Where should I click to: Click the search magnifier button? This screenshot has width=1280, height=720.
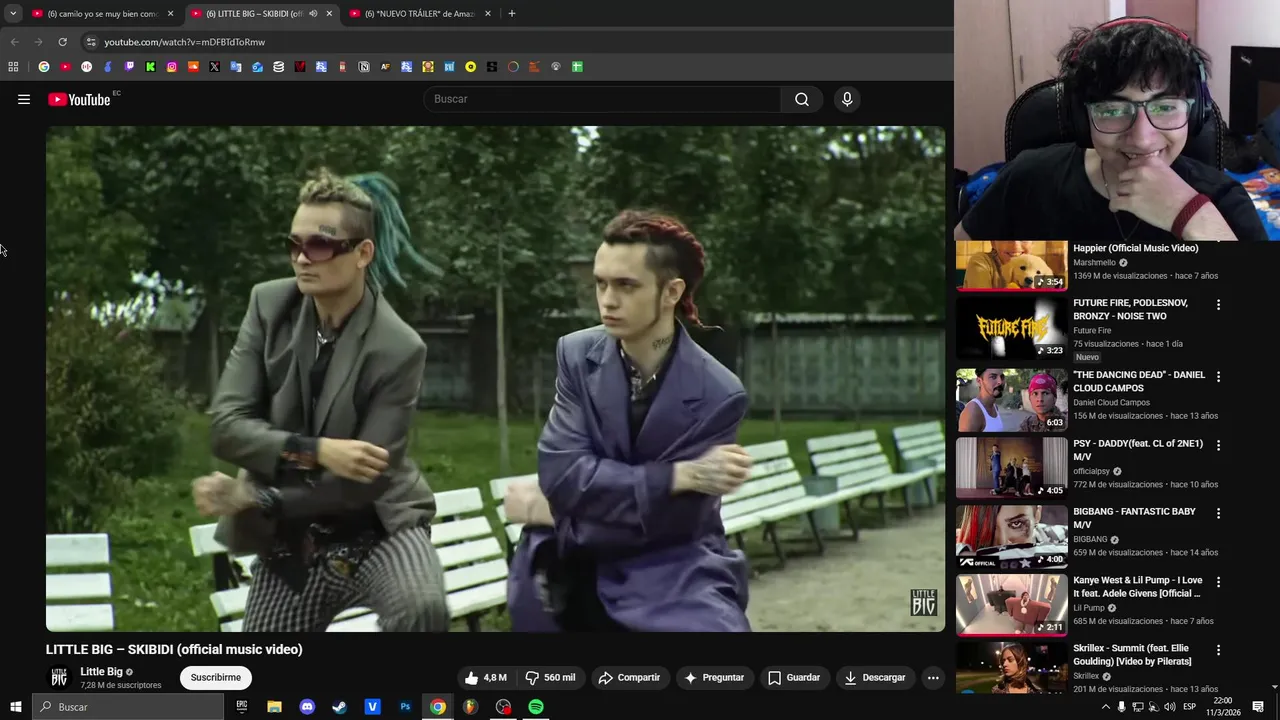pos(801,99)
